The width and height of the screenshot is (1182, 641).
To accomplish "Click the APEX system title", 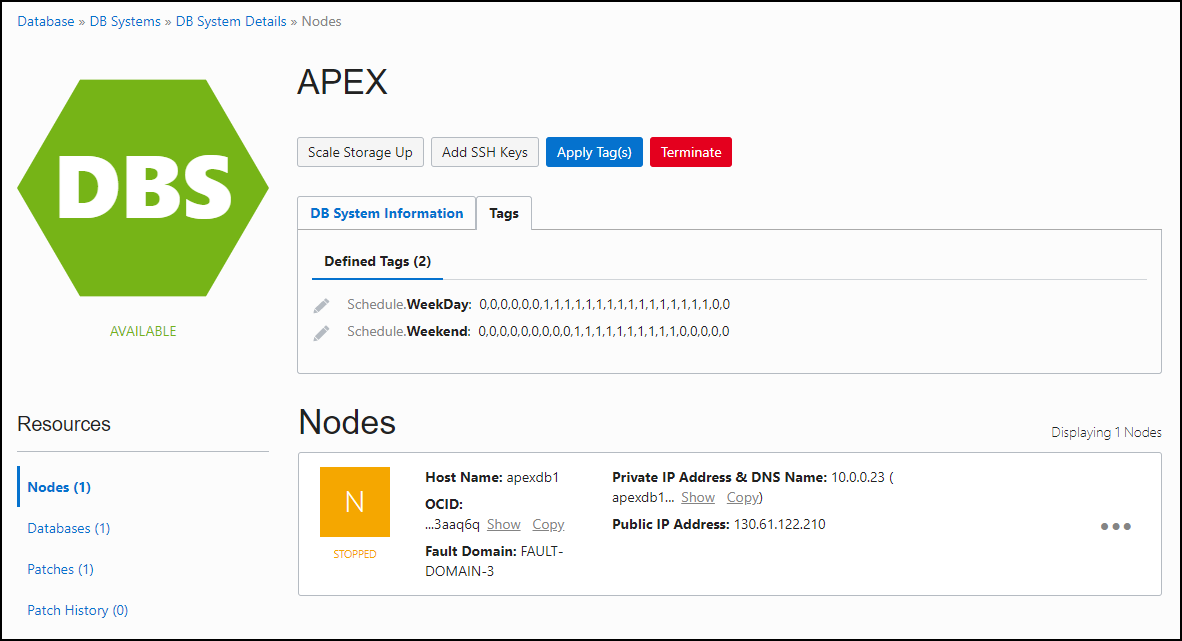I will [342, 81].
